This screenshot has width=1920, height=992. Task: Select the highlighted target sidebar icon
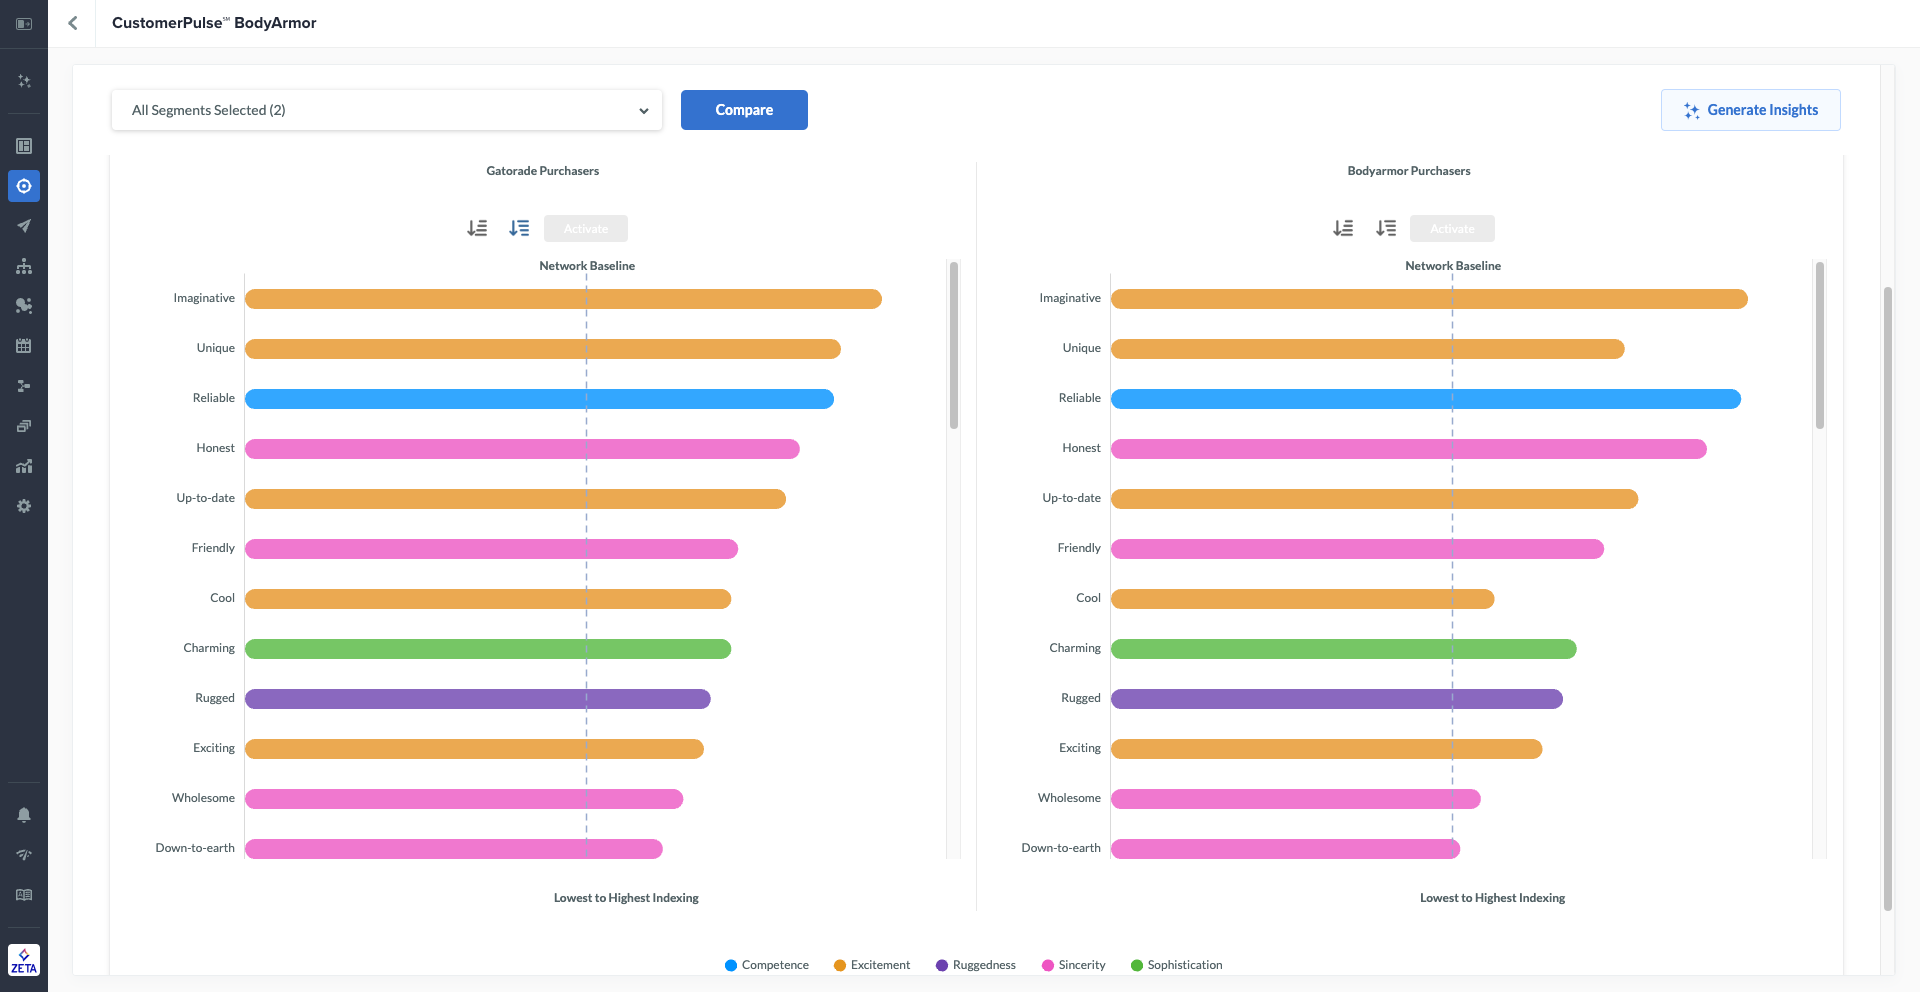(24, 186)
